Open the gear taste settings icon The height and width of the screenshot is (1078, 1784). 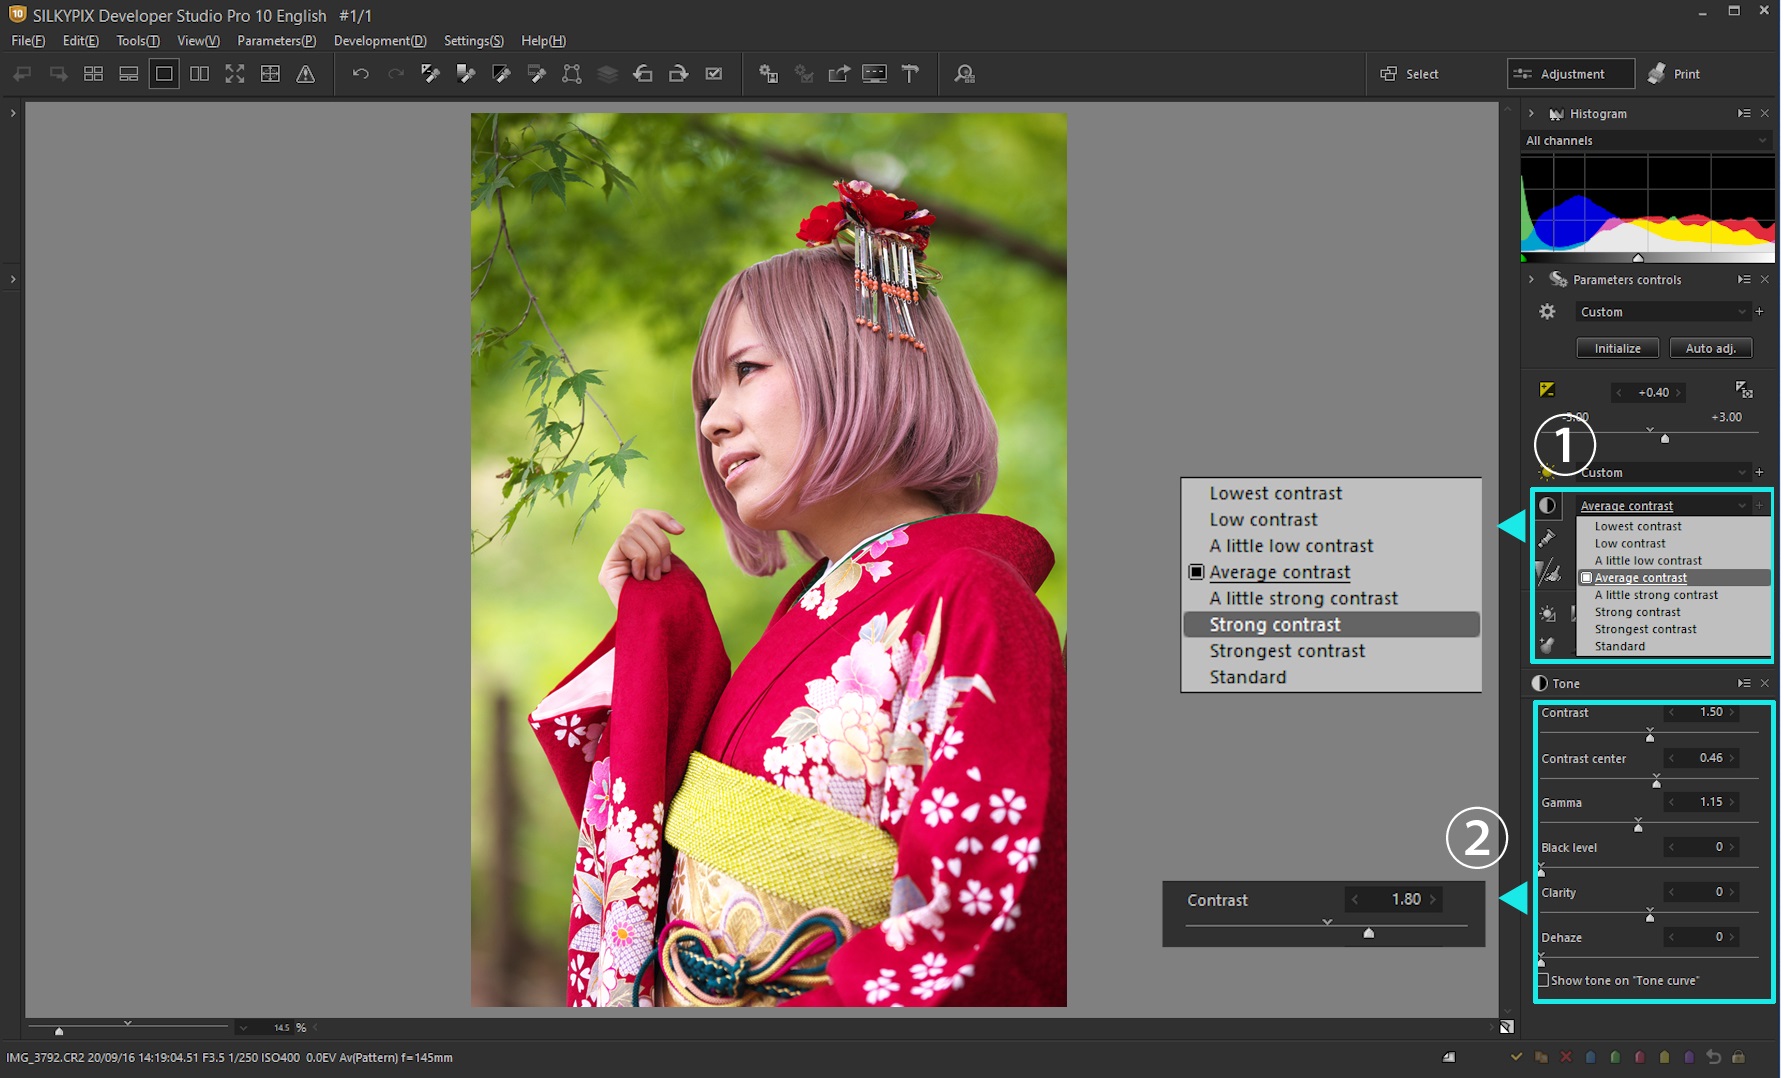pyautogui.click(x=1547, y=312)
